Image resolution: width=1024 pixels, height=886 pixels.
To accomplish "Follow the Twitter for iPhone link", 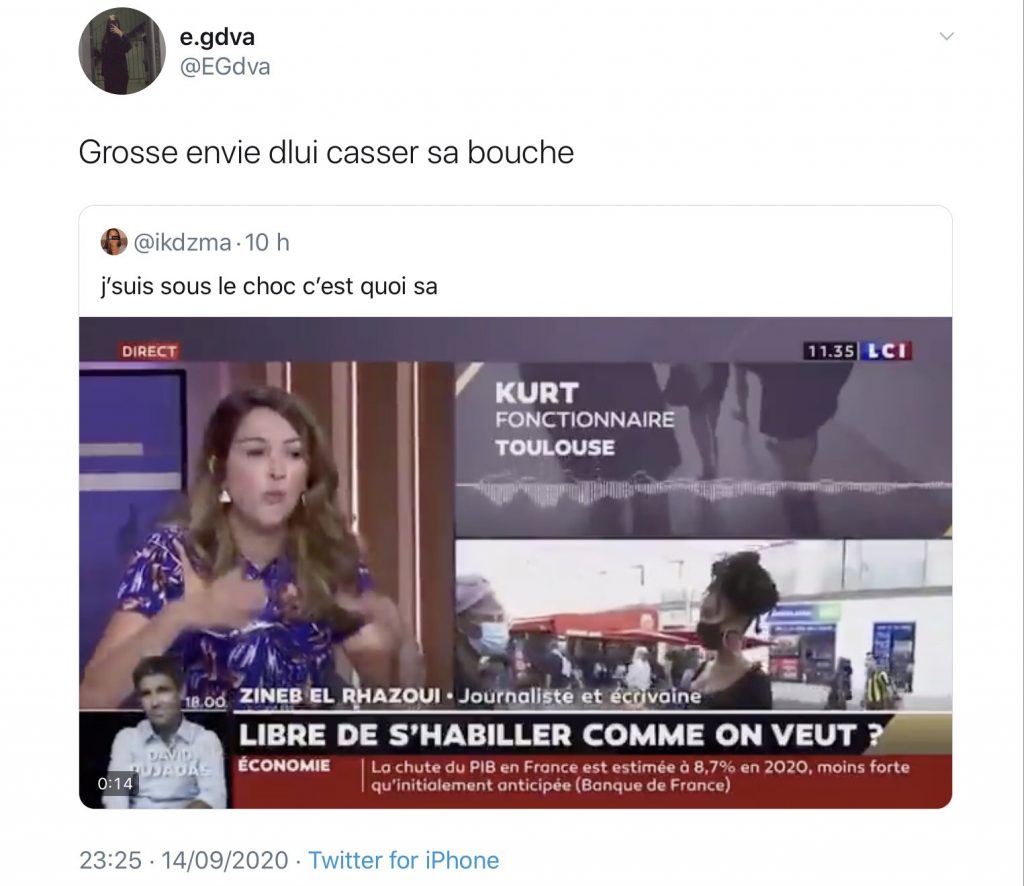I will pos(404,860).
